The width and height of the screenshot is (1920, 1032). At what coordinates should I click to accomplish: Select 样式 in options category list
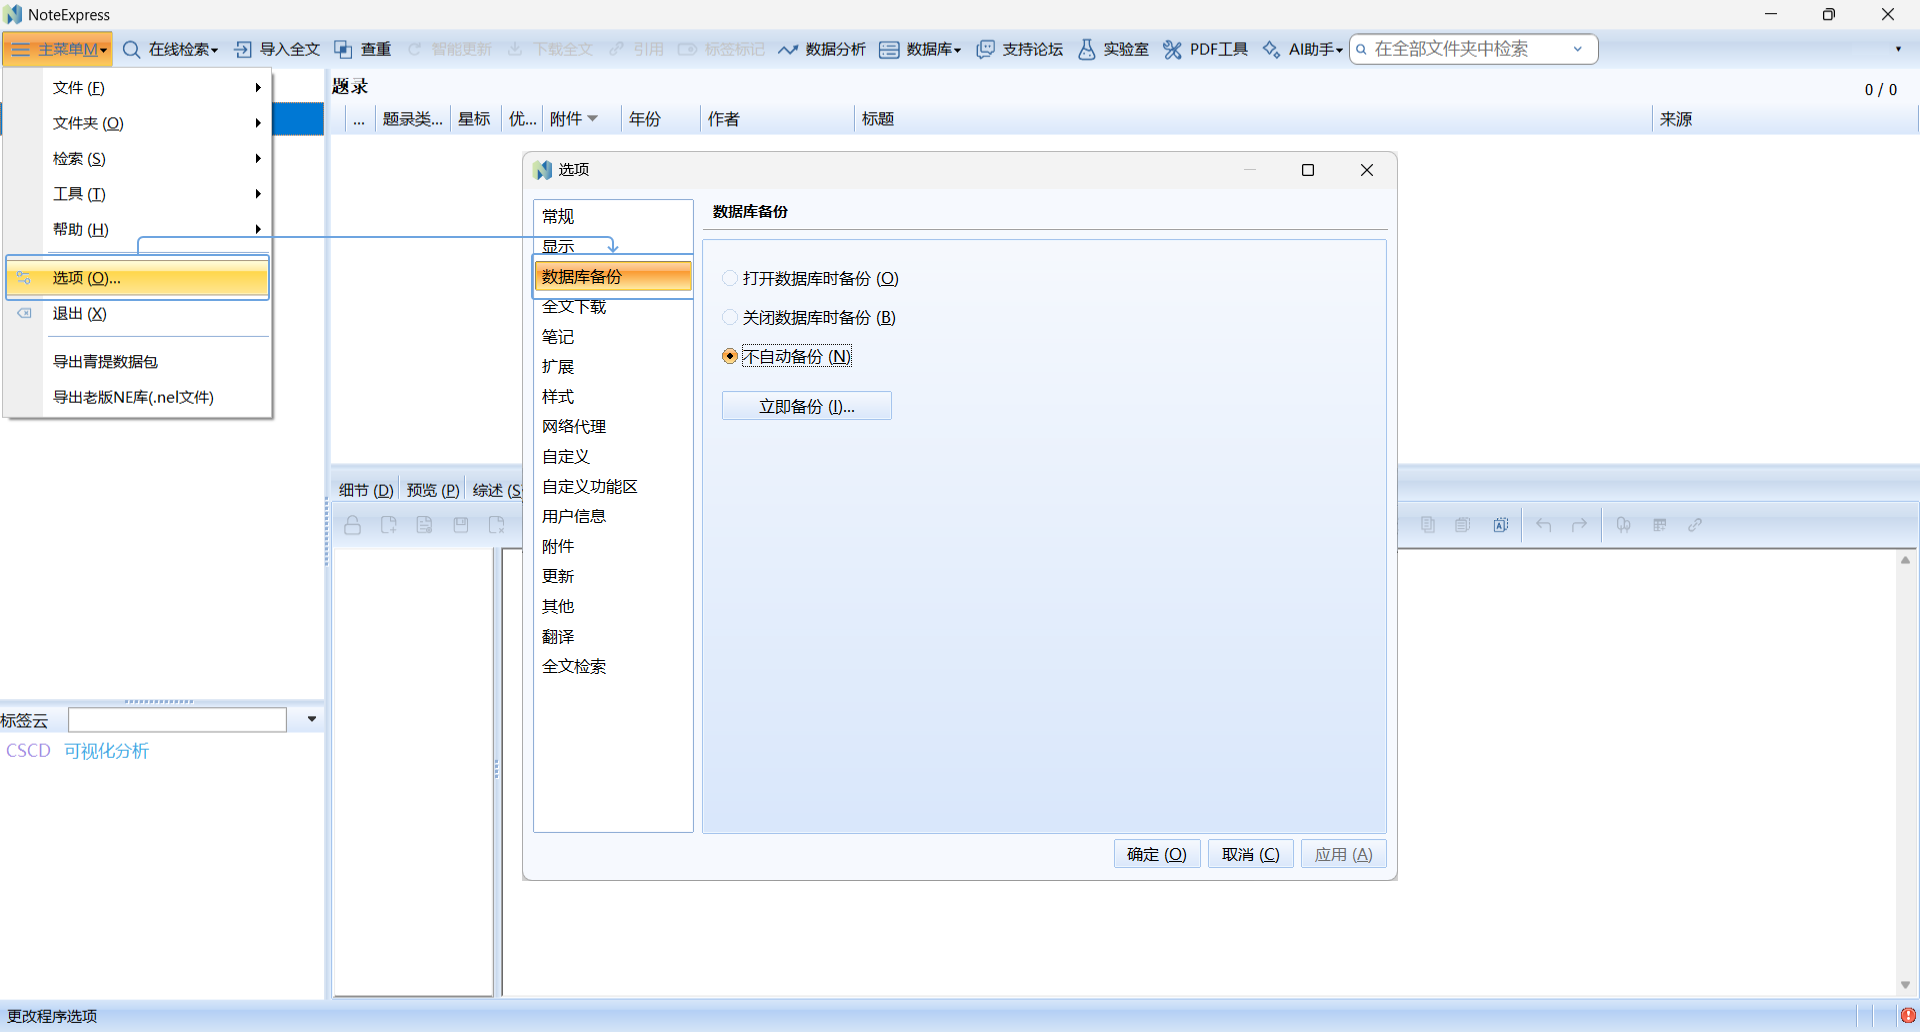[613, 396]
